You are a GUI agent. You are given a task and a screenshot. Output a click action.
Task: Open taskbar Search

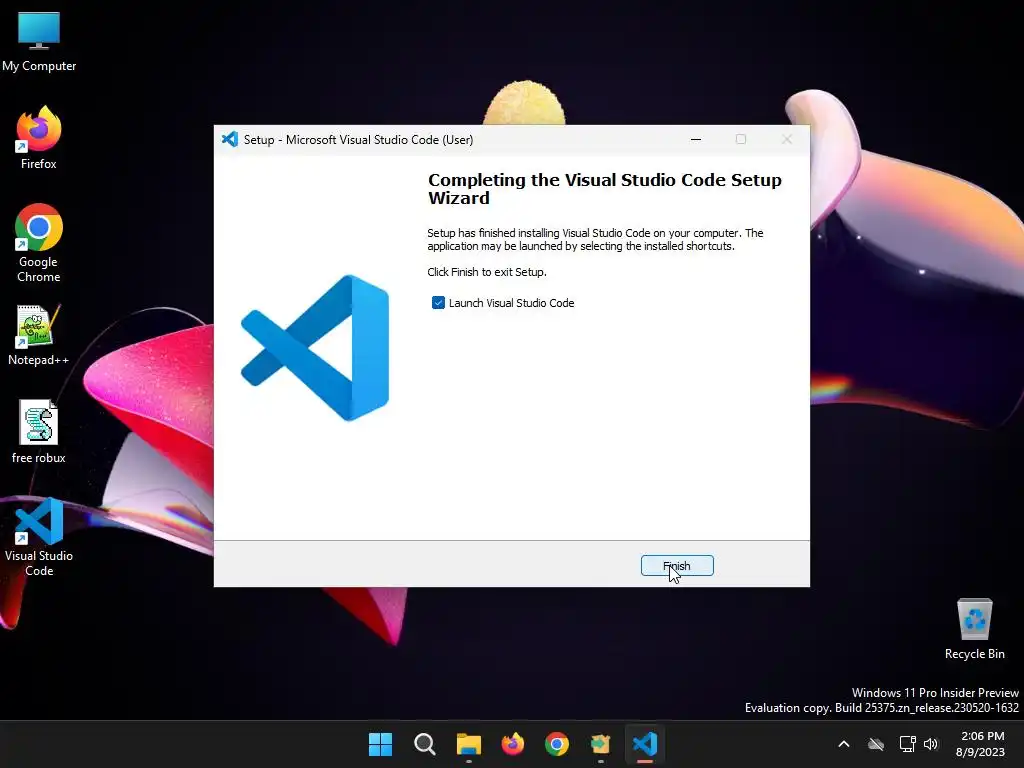coord(424,744)
